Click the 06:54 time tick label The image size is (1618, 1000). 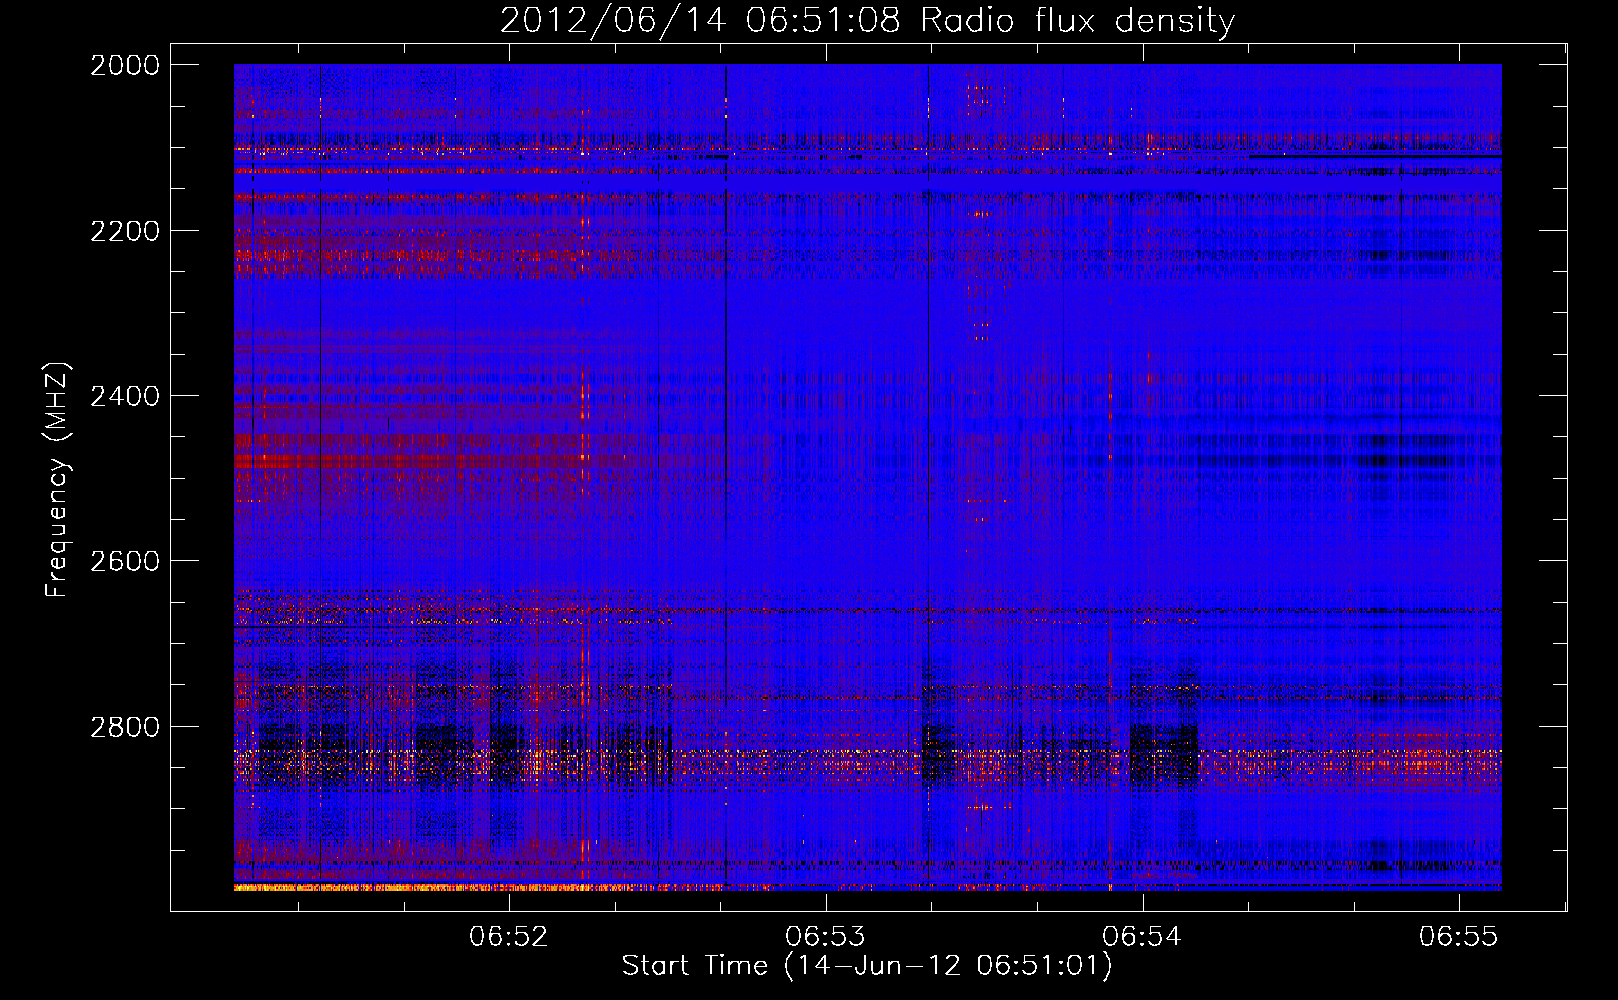pyautogui.click(x=1142, y=936)
